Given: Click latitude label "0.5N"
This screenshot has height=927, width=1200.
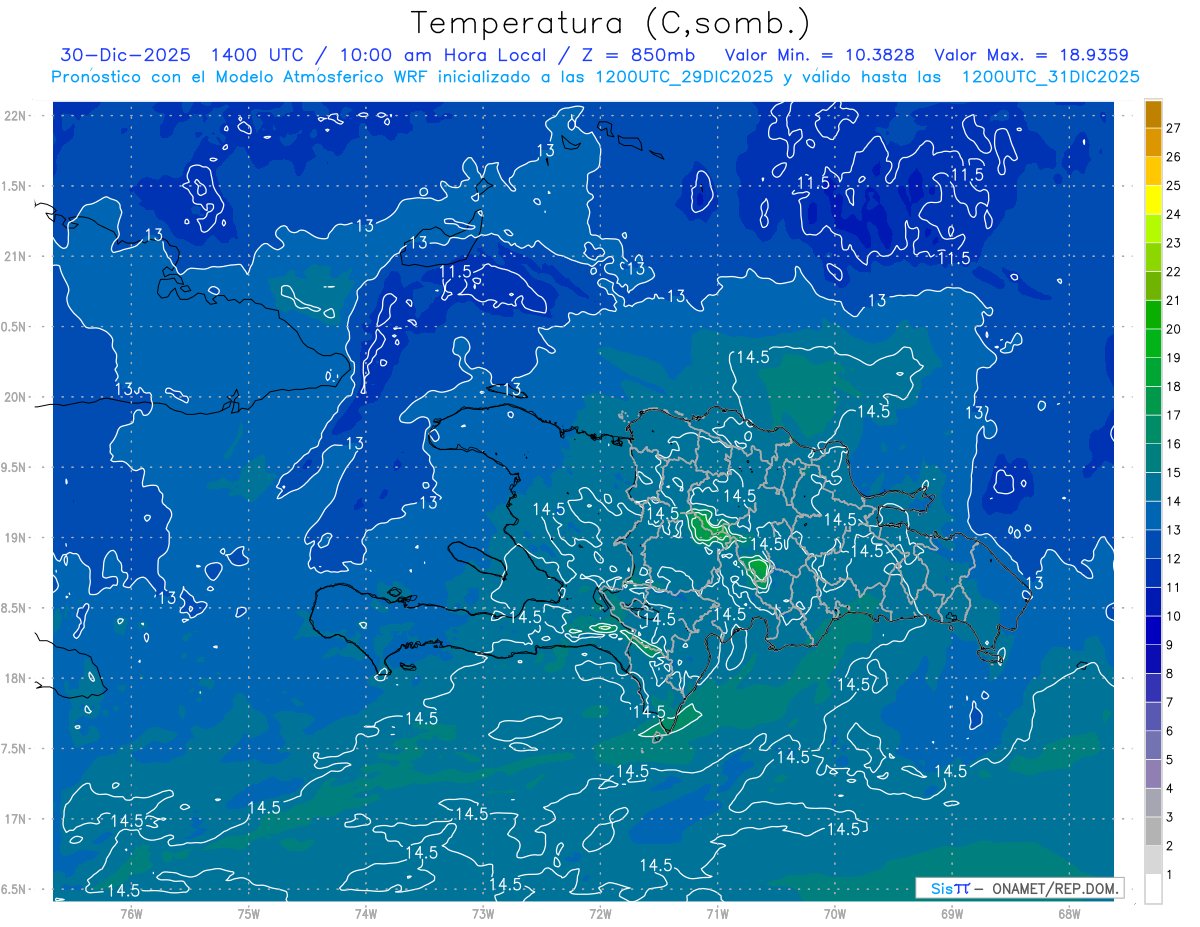Looking at the screenshot, I should [x=15, y=327].
